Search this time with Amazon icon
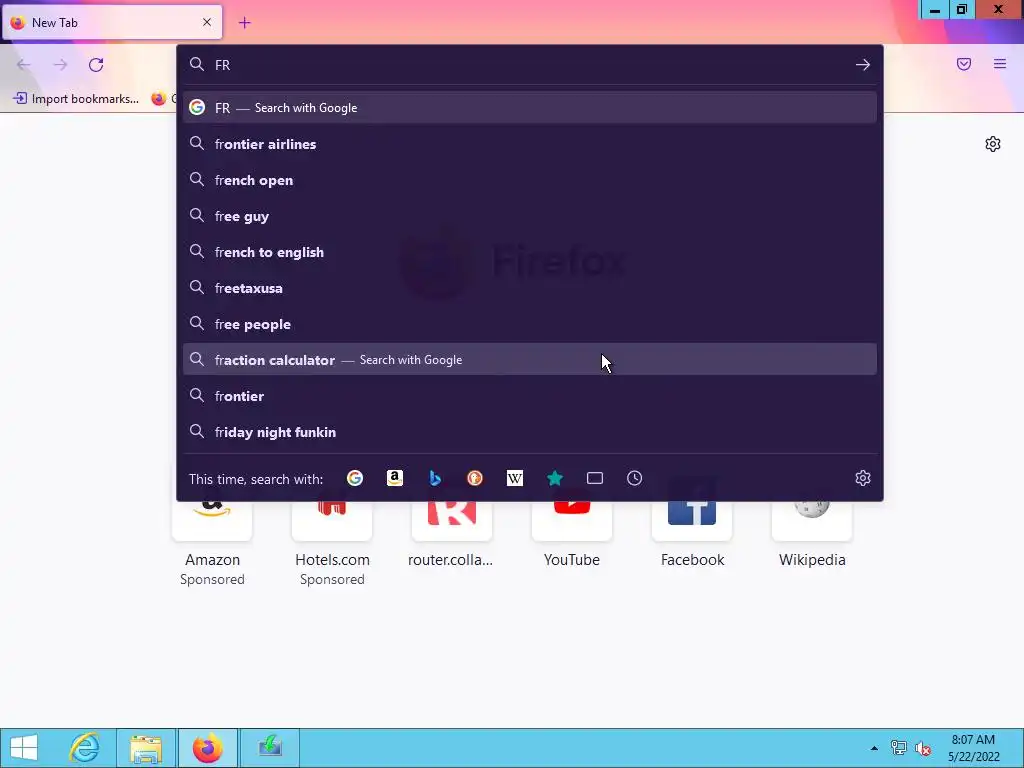1024x768 pixels. click(394, 479)
